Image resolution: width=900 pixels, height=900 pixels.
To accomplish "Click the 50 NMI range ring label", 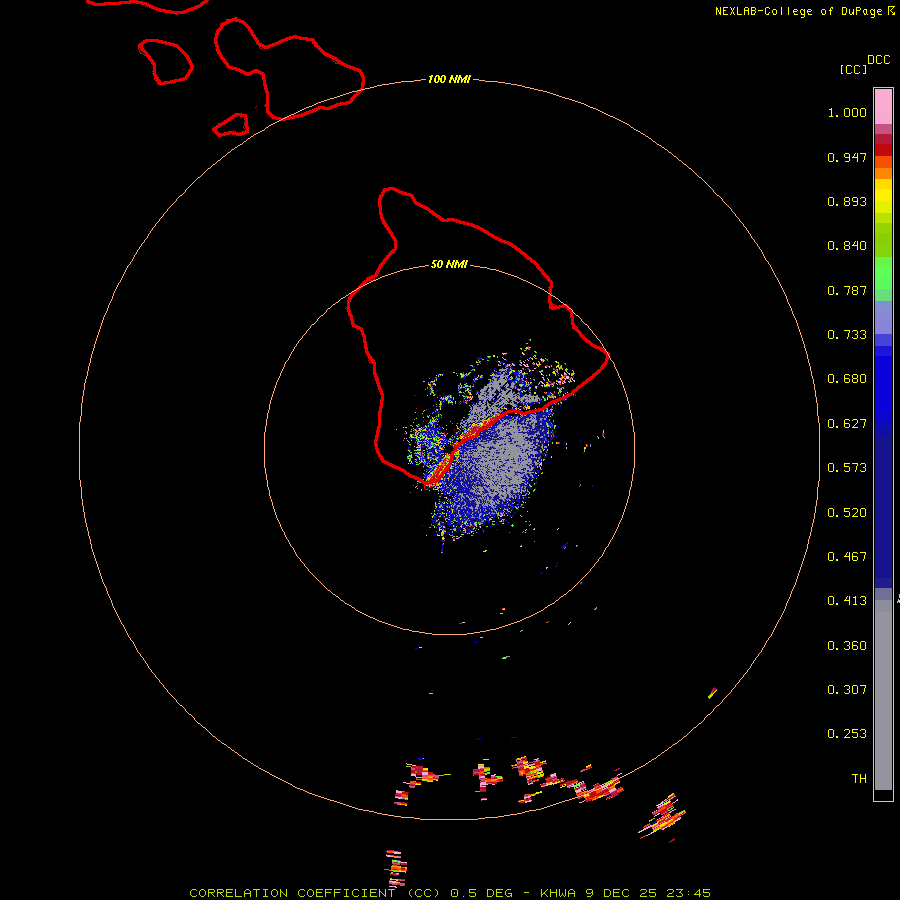I will tap(449, 265).
